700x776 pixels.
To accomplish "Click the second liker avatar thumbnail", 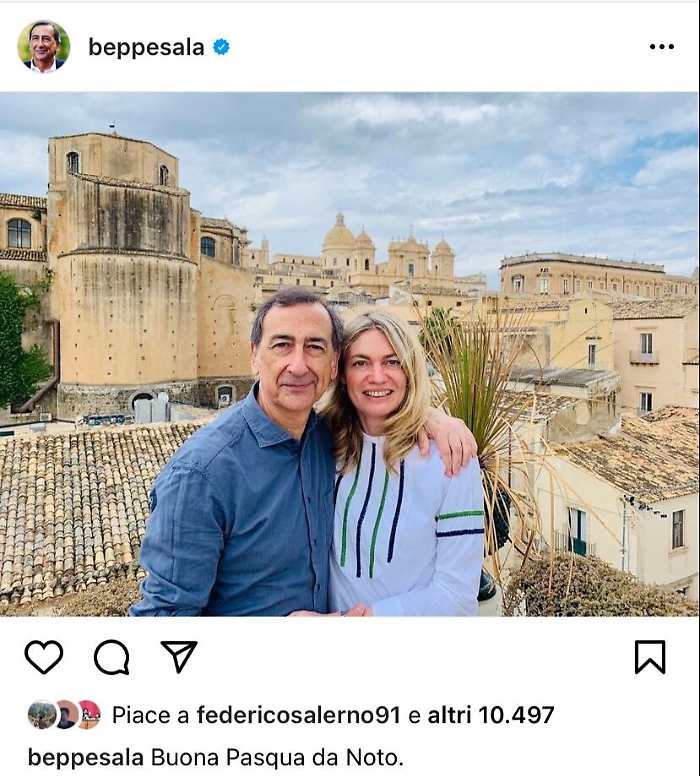I will tap(66, 714).
